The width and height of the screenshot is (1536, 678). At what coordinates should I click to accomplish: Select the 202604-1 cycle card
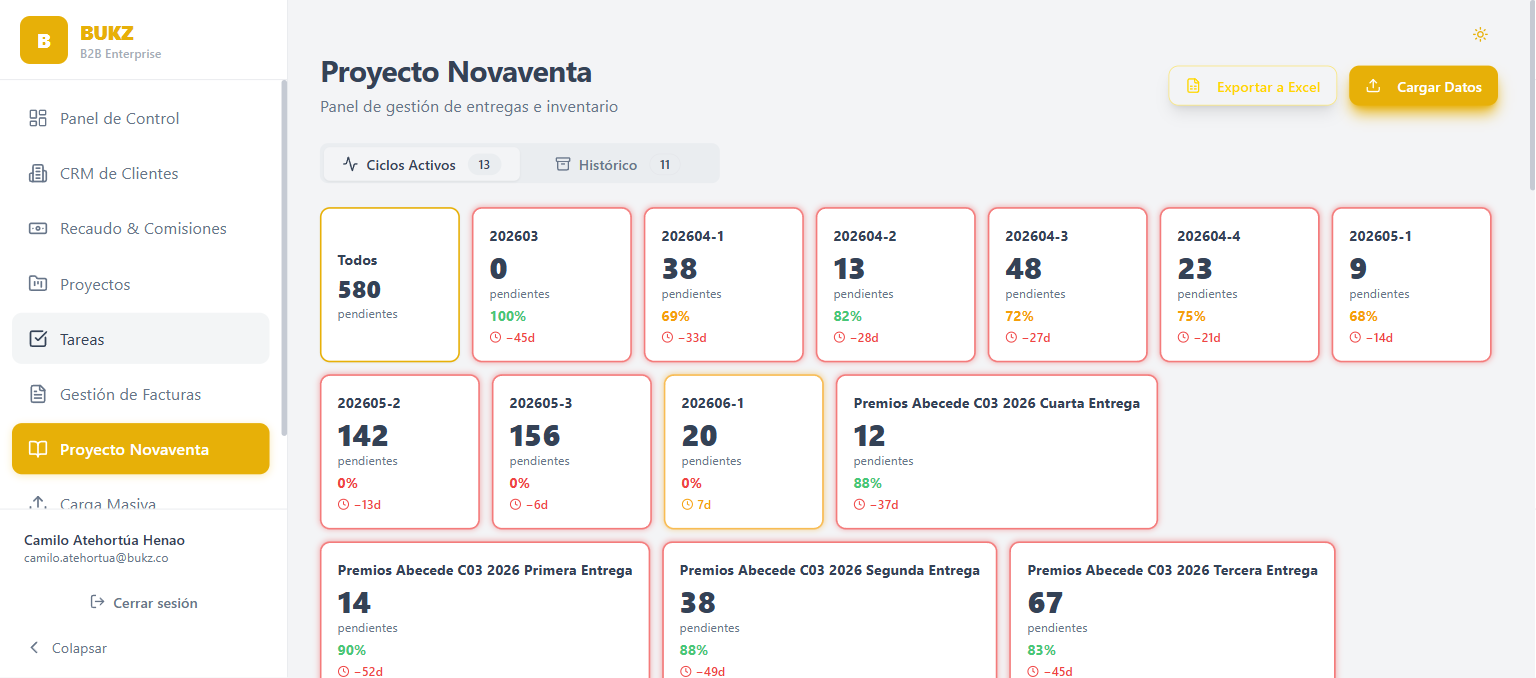[x=724, y=285]
